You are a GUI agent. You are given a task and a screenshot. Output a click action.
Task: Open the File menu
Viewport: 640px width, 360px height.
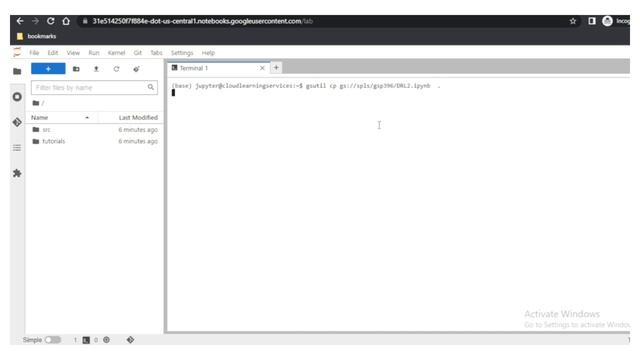[x=34, y=53]
